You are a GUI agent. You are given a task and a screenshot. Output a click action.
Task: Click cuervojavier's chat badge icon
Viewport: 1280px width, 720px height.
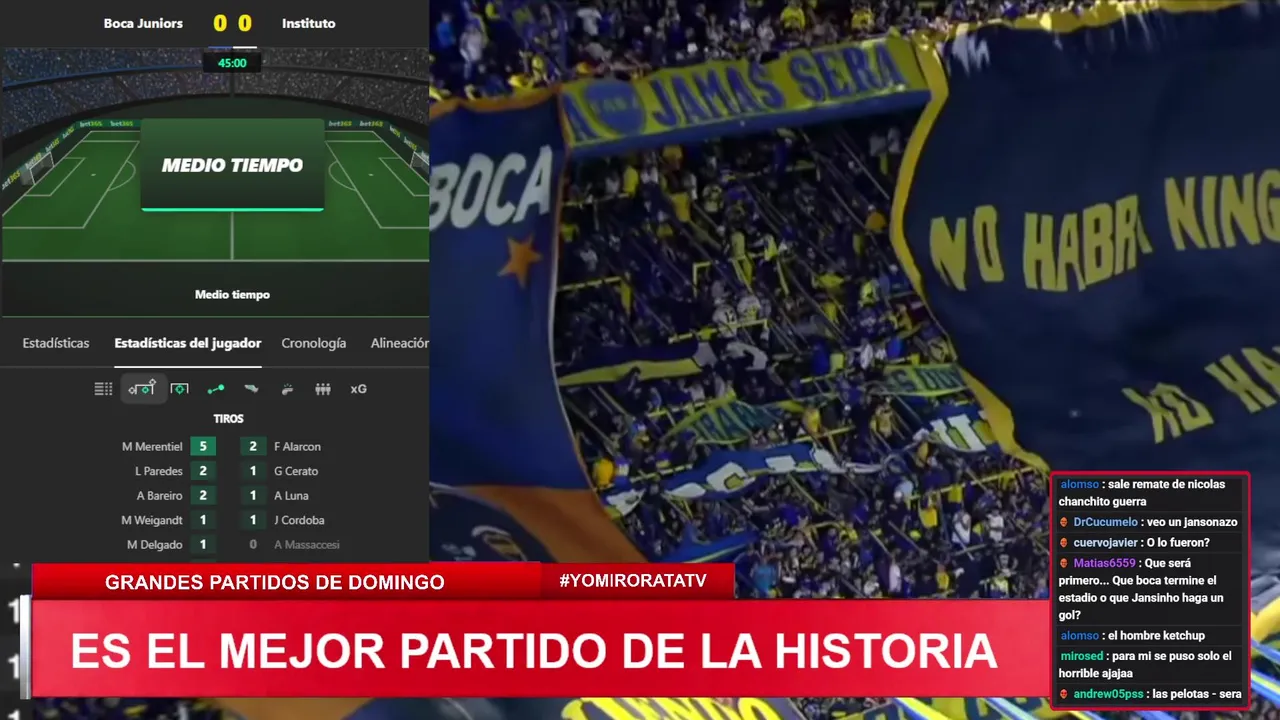1065,543
